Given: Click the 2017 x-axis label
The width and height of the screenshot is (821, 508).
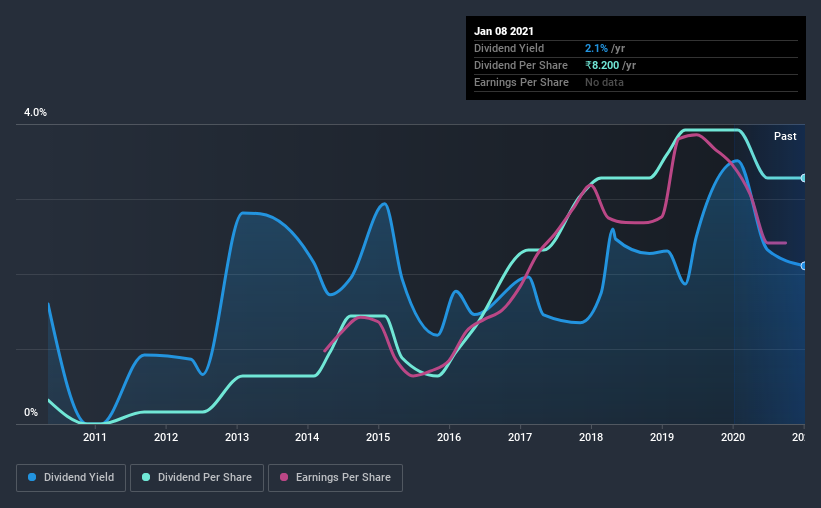Looking at the screenshot, I should (x=520, y=437).
